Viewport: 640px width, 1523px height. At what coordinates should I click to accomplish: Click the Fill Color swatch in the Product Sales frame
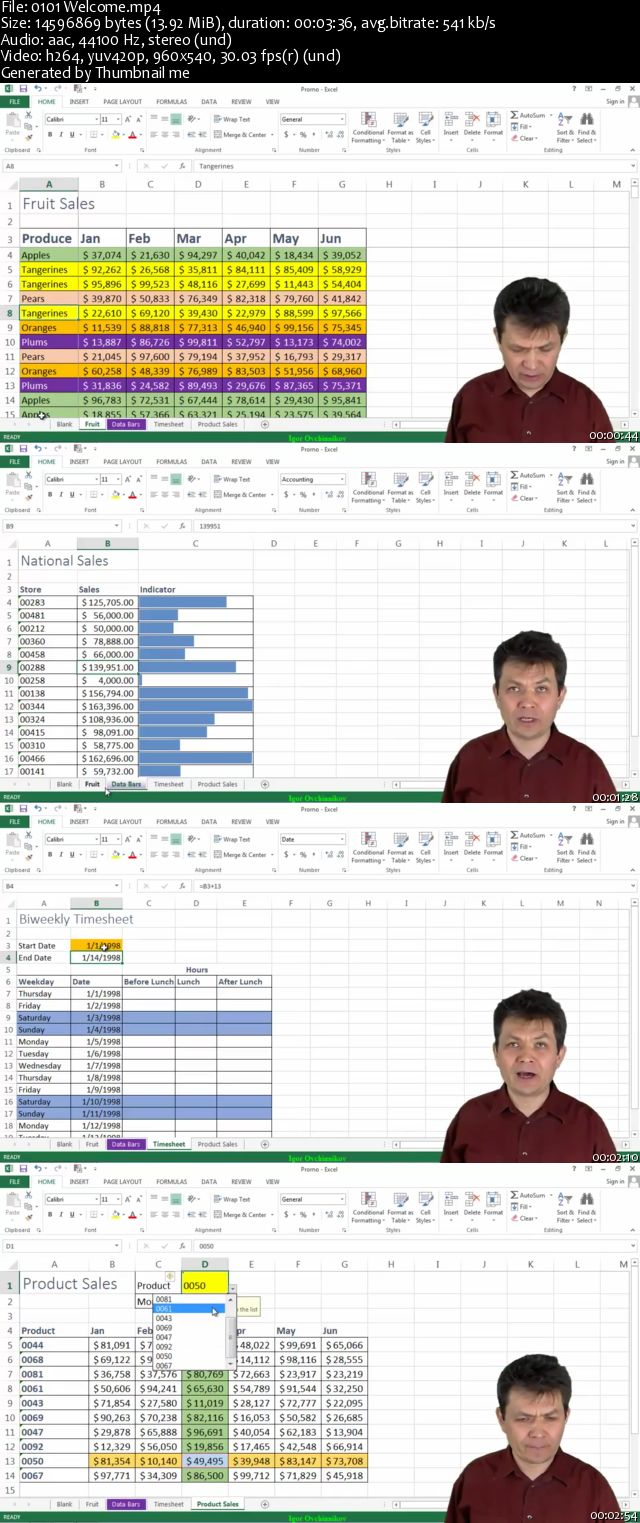point(115,1215)
